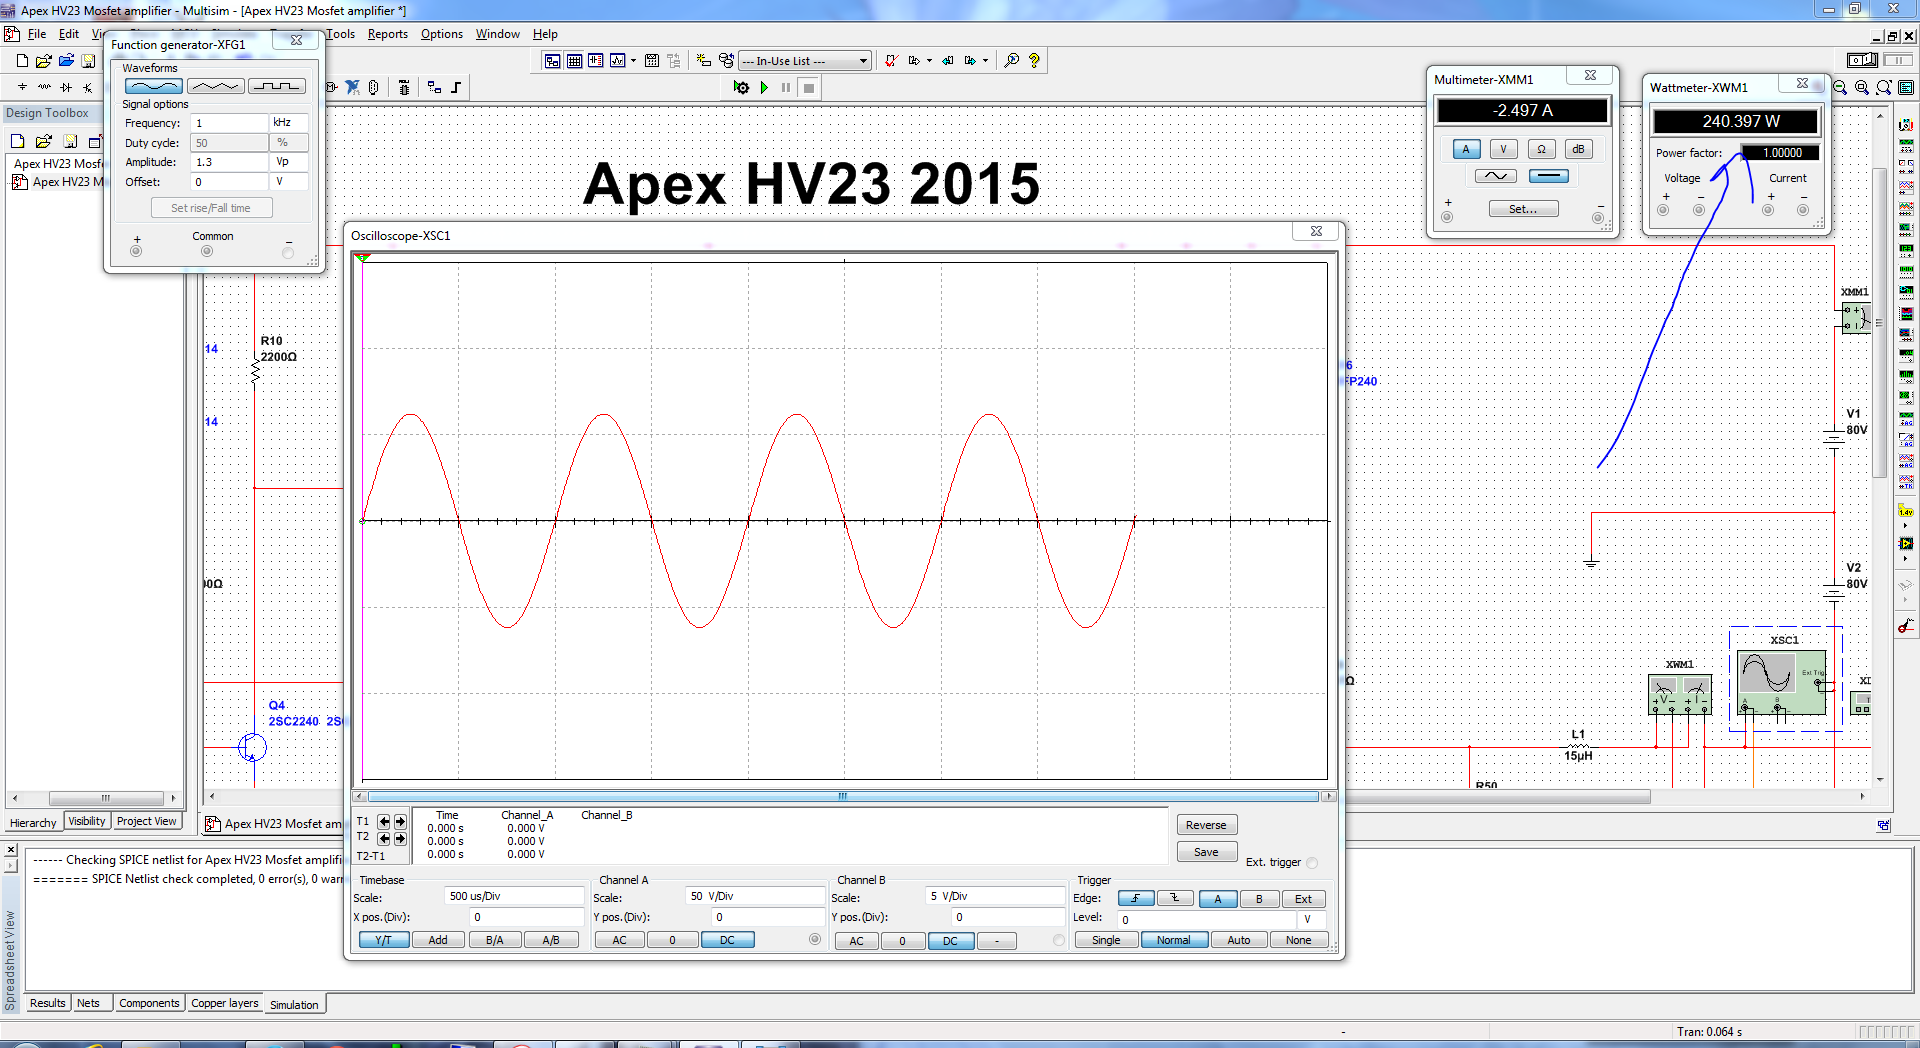1920x1048 pixels.
Task: Open multimeter Set... settings
Action: 1523,209
